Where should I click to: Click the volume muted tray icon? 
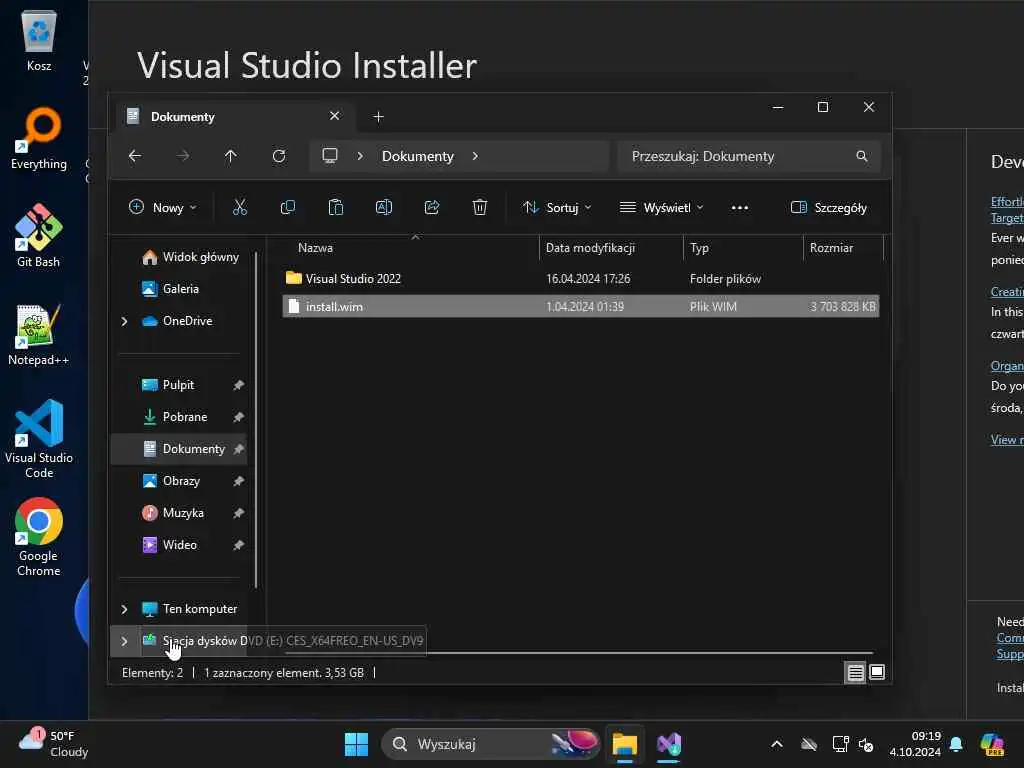[x=866, y=744]
